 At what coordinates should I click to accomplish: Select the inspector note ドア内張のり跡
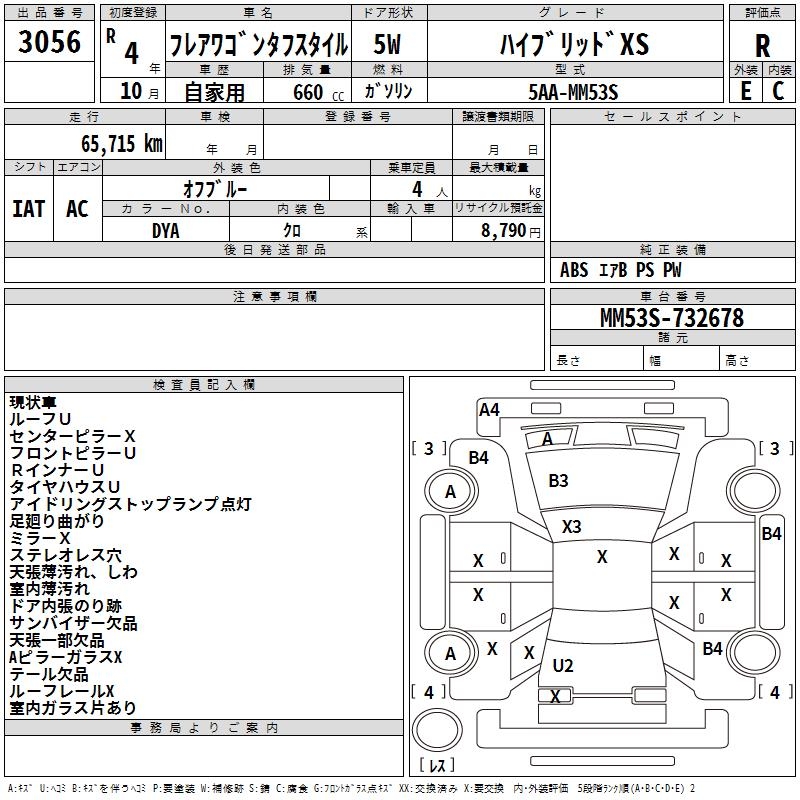(x=65, y=606)
